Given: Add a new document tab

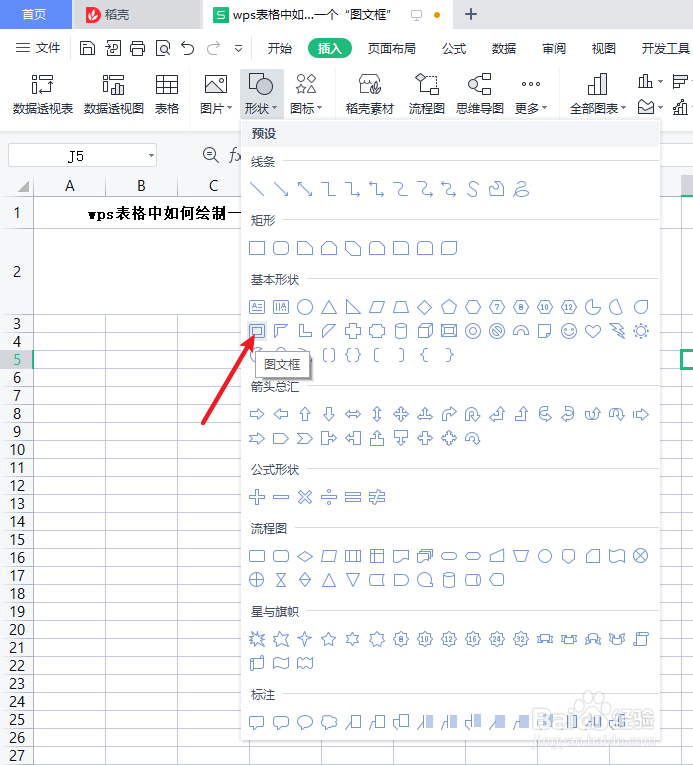Looking at the screenshot, I should [470, 14].
